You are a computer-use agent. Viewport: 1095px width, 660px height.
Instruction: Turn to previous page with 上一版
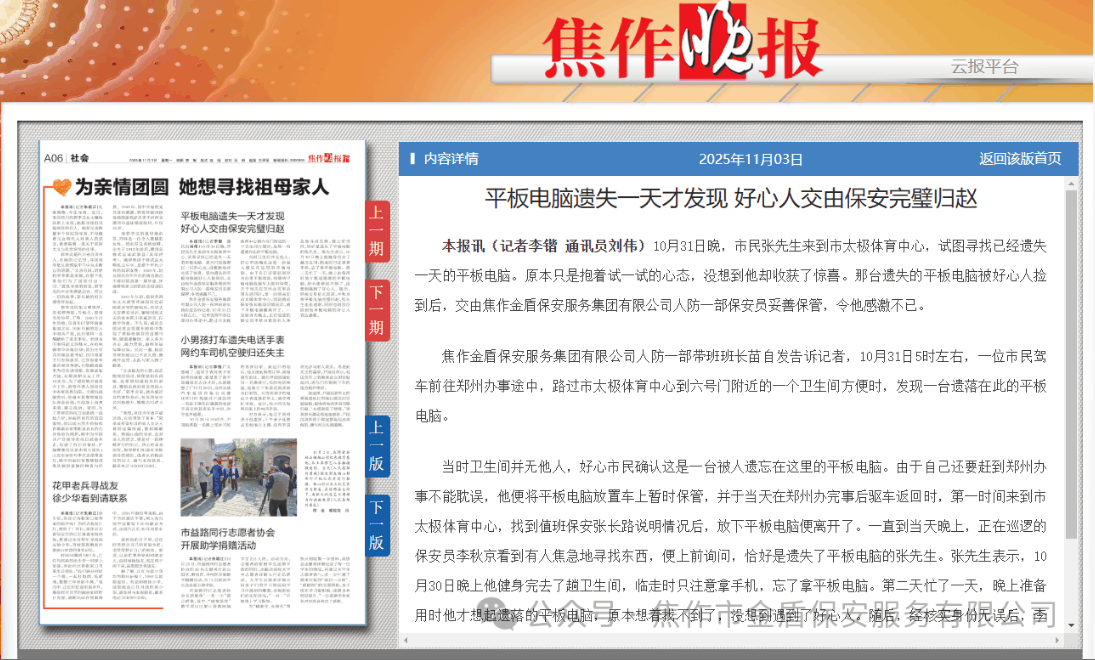[377, 446]
